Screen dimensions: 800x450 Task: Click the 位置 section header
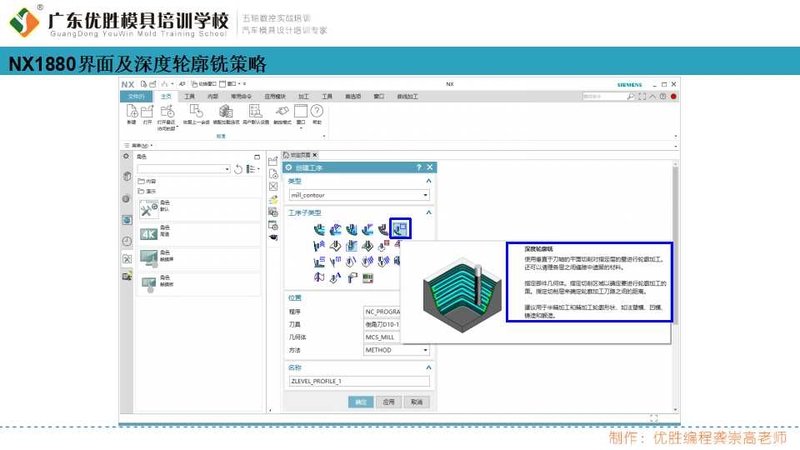295,297
